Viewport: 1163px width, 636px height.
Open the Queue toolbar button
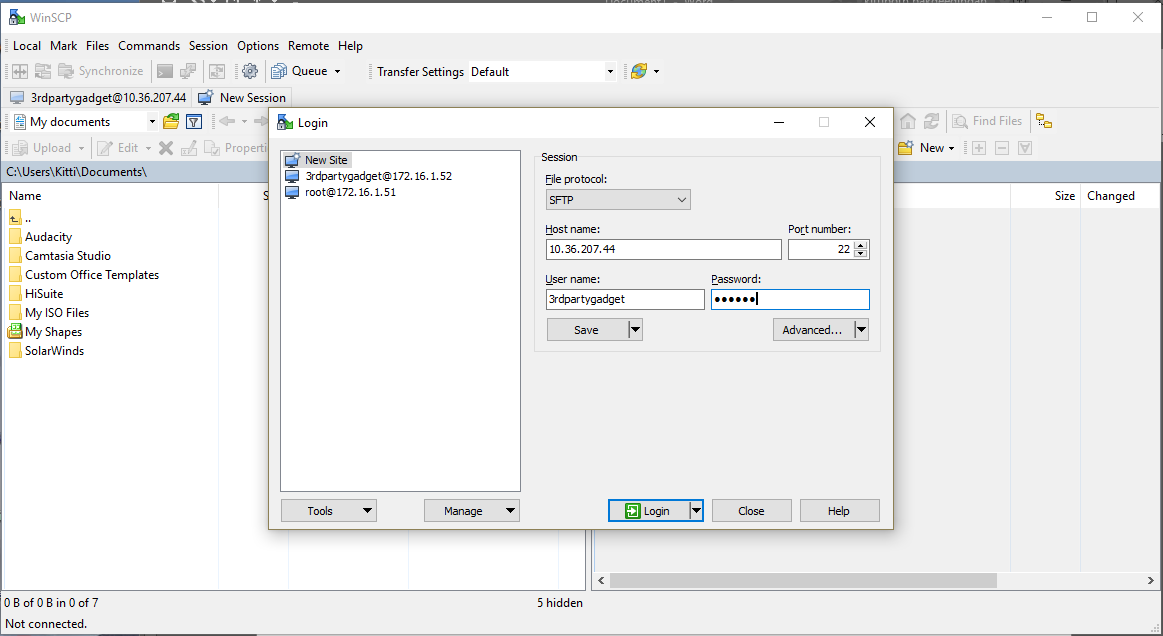tap(299, 71)
